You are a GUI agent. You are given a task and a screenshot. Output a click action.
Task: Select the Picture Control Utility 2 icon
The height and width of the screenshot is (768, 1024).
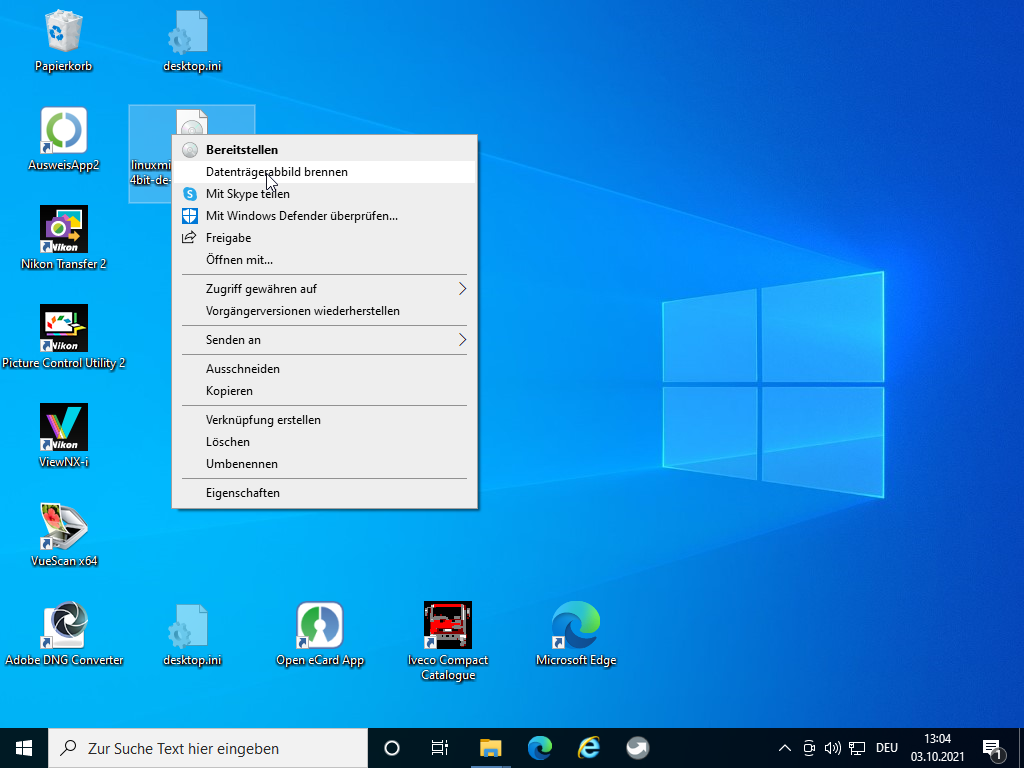64,329
